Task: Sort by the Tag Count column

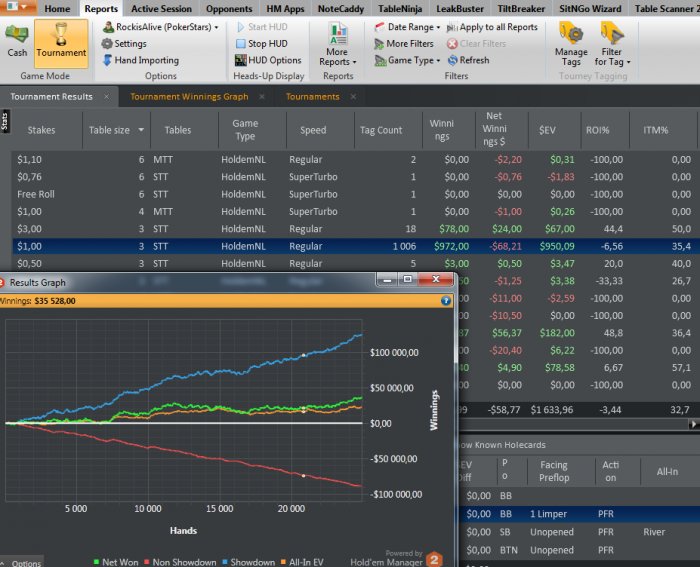Action: tap(381, 130)
